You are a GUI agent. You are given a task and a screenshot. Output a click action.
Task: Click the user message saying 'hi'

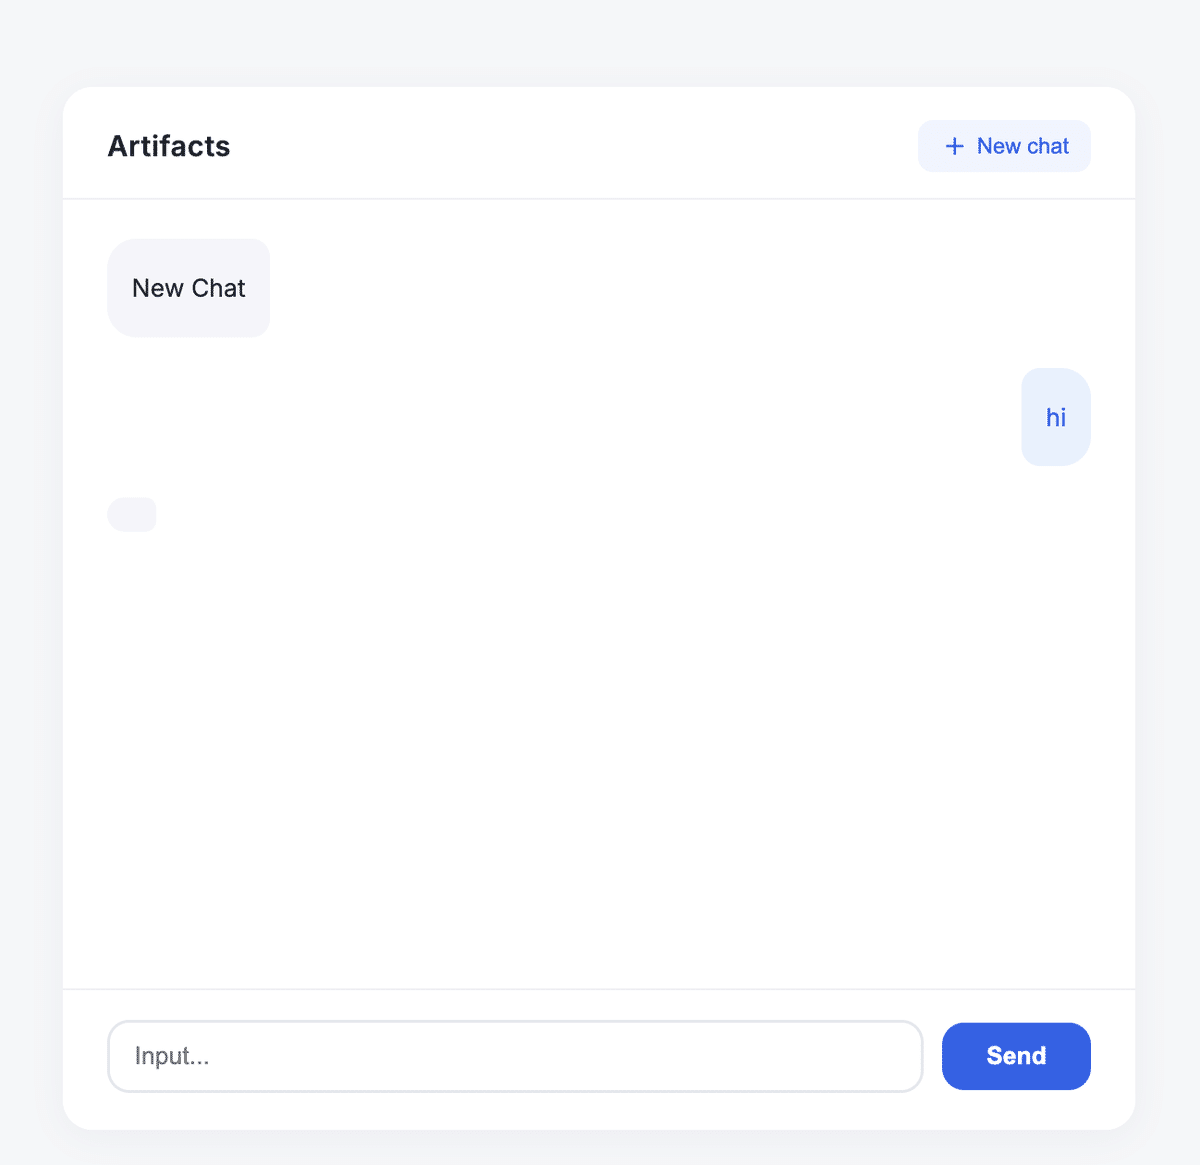(1056, 417)
